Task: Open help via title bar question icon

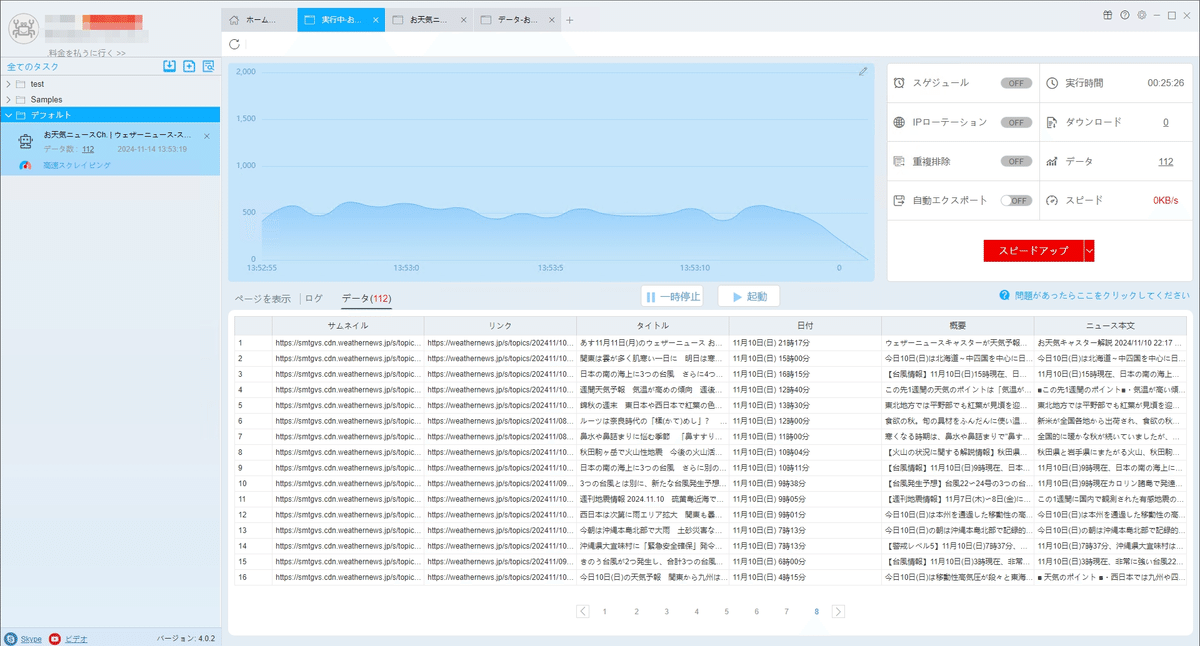Action: pyautogui.click(x=1125, y=15)
